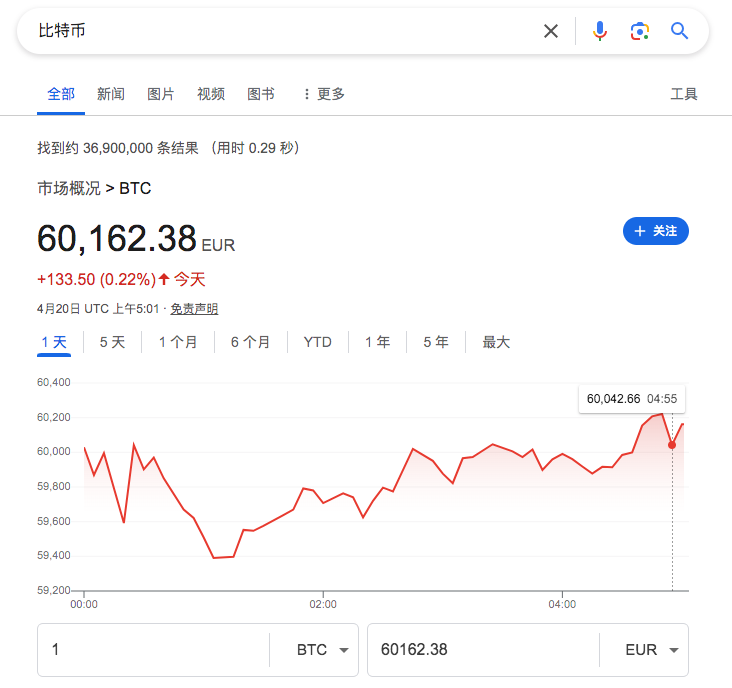Open the 更多 three-dot menu
The image size is (732, 688).
[x=323, y=94]
